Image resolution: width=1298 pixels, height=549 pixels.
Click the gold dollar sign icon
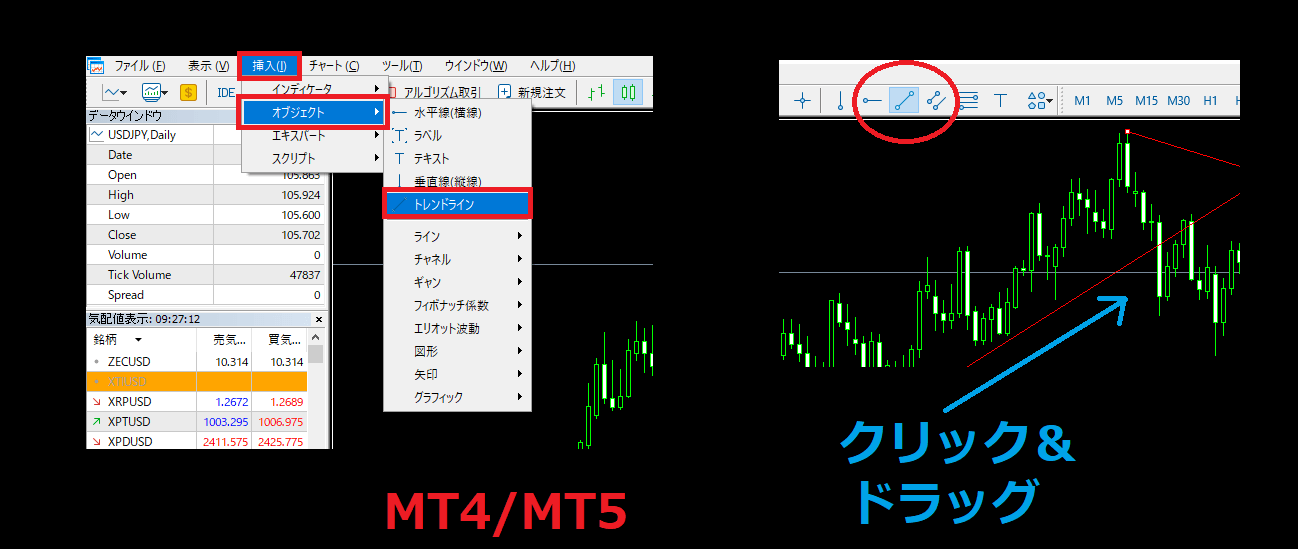188,92
